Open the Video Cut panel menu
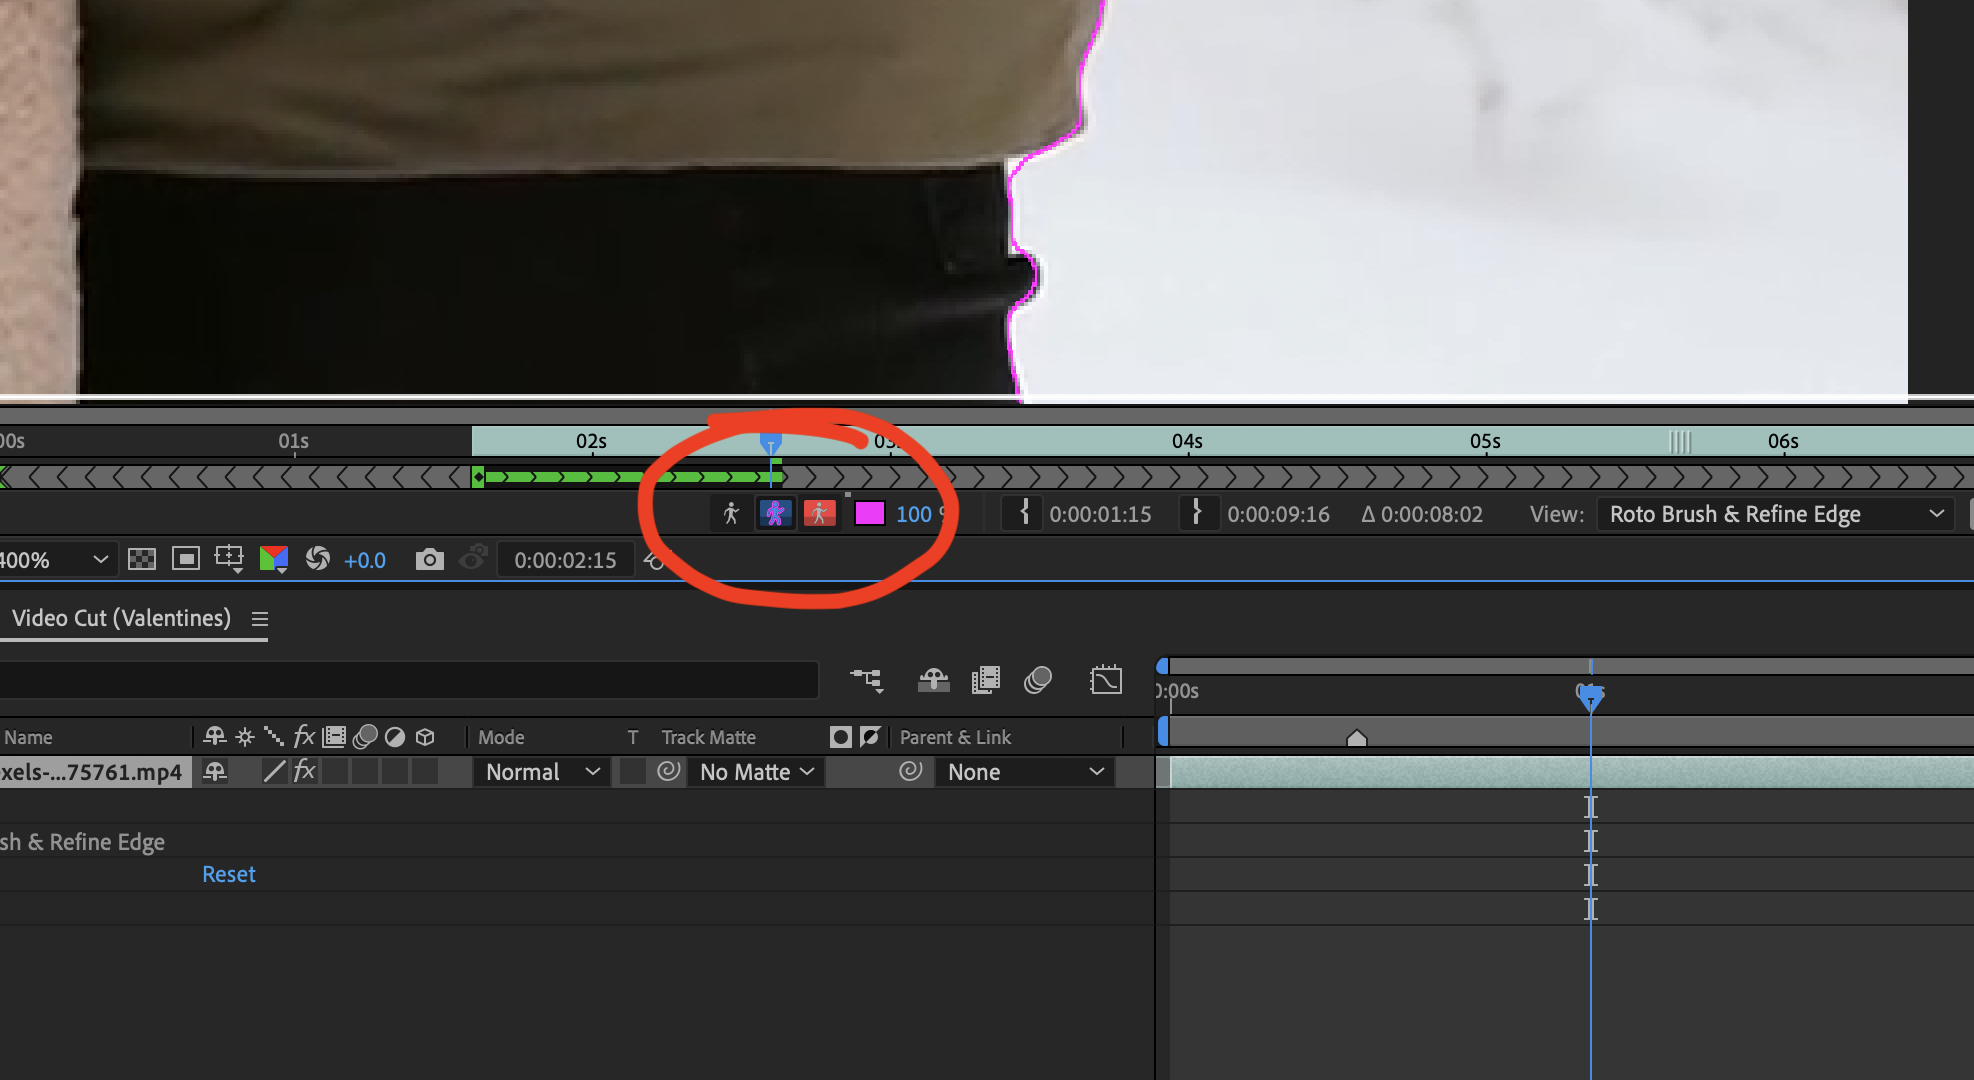 (260, 619)
